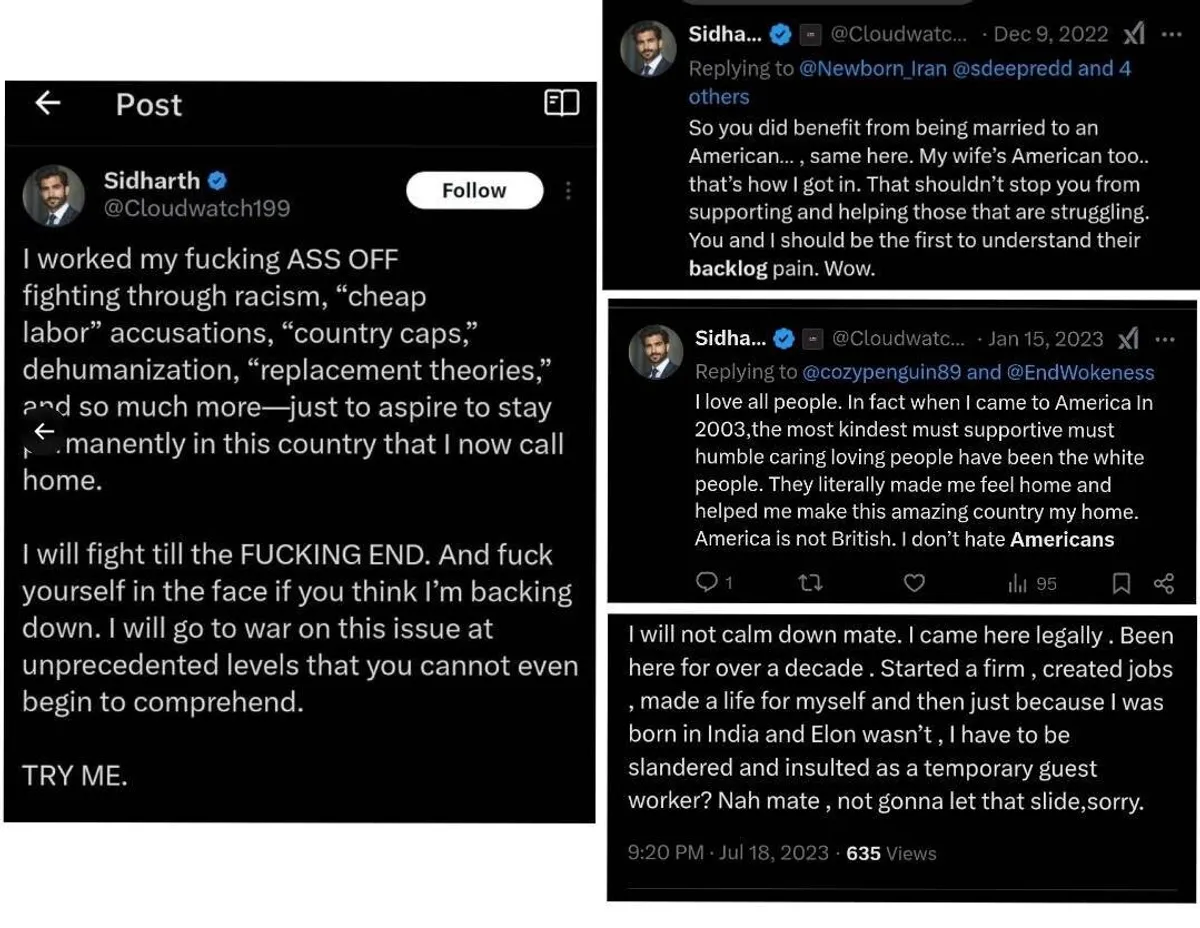Open reader view book icon in Post header

(x=561, y=103)
